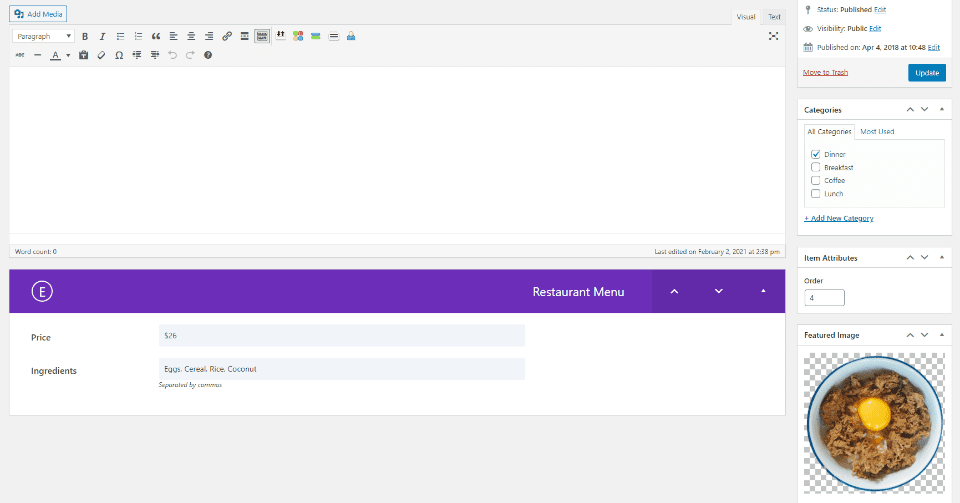The width and height of the screenshot is (960, 503).
Task: Switch to the Text editor tab
Action: pyautogui.click(x=774, y=17)
